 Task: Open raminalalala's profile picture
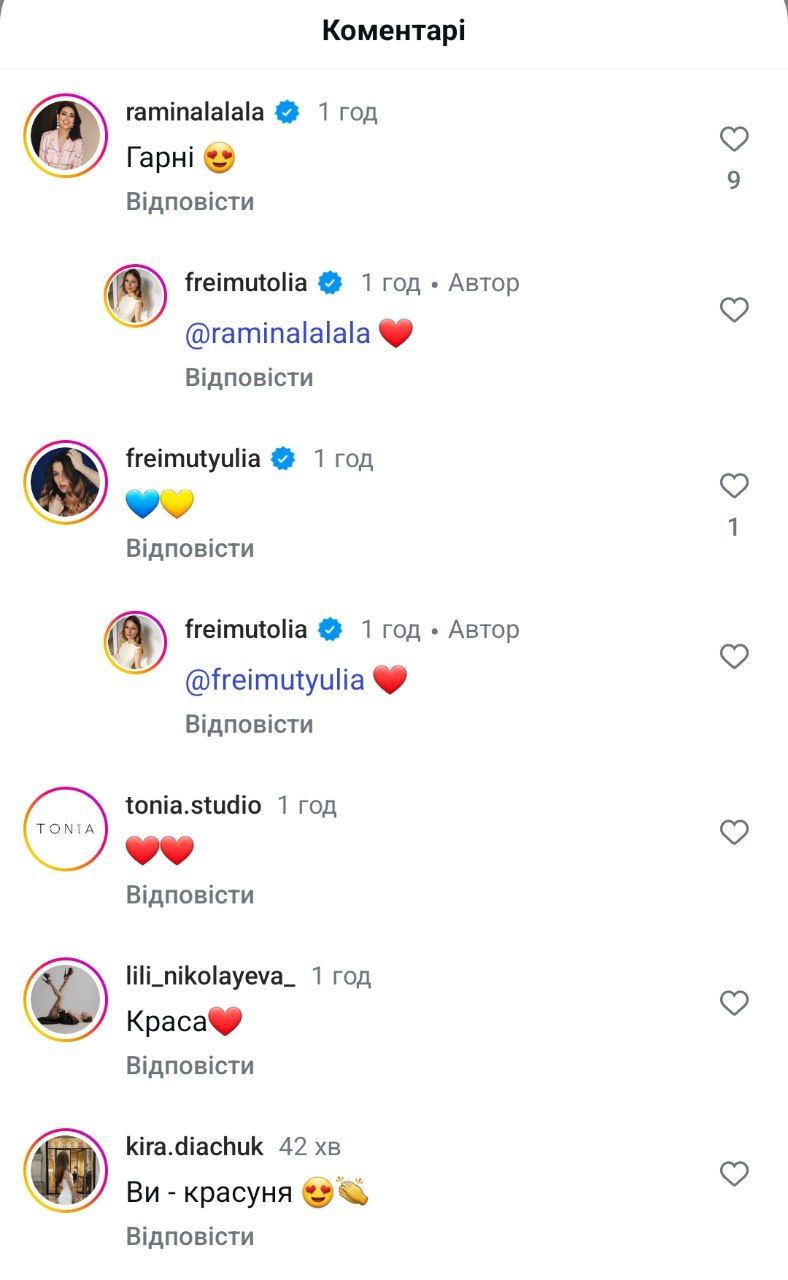tap(65, 136)
